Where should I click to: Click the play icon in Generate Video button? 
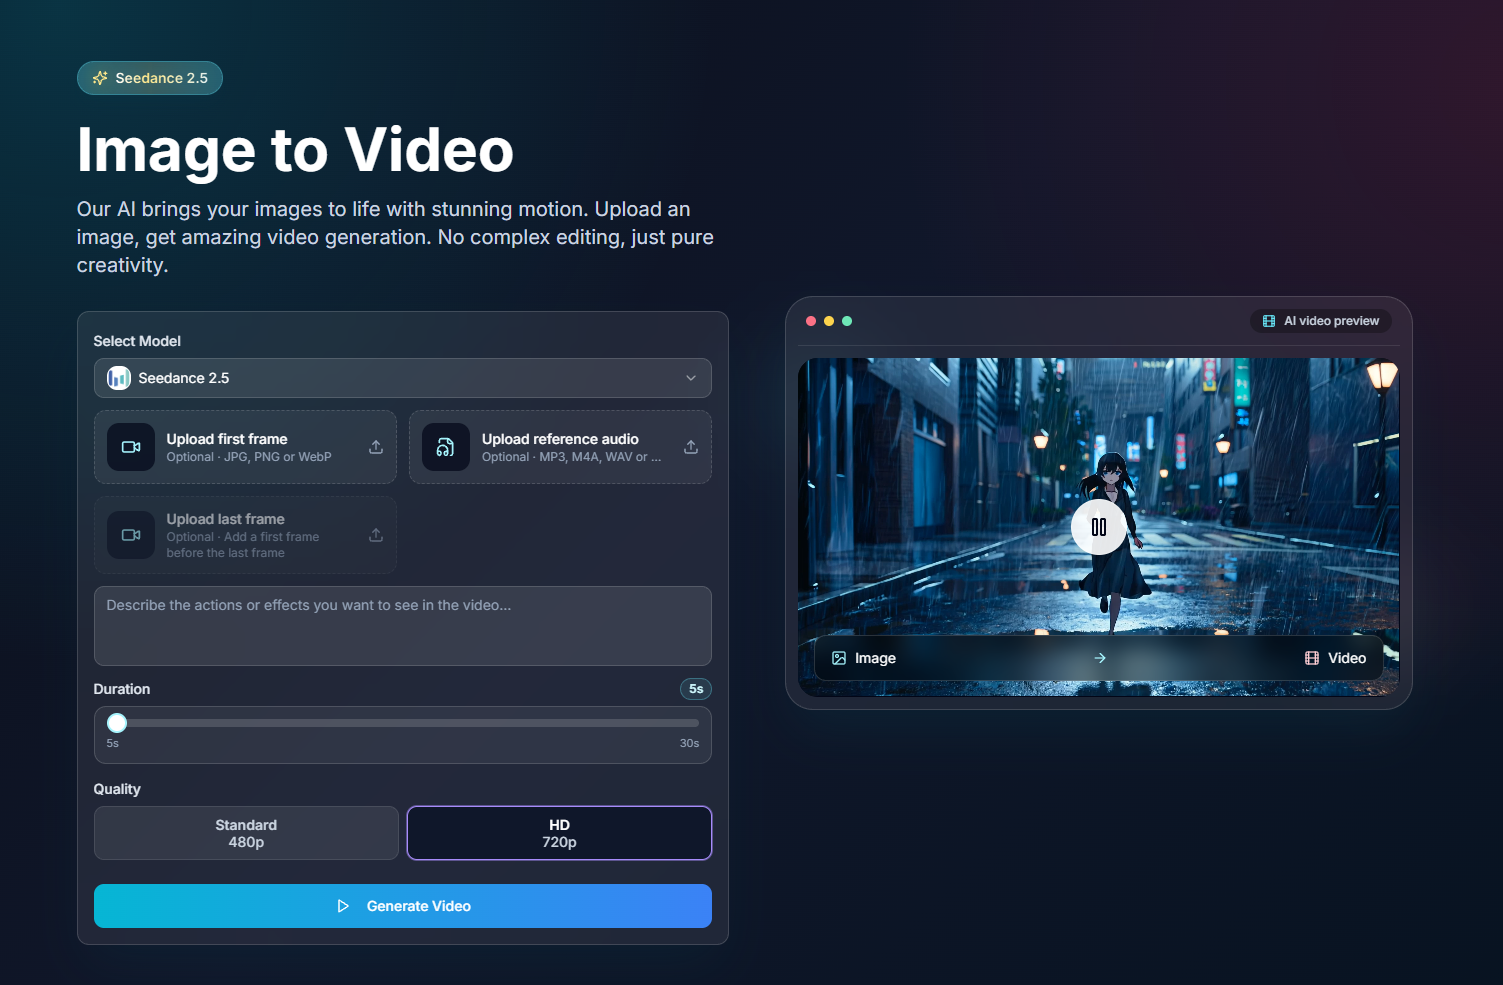(x=343, y=906)
